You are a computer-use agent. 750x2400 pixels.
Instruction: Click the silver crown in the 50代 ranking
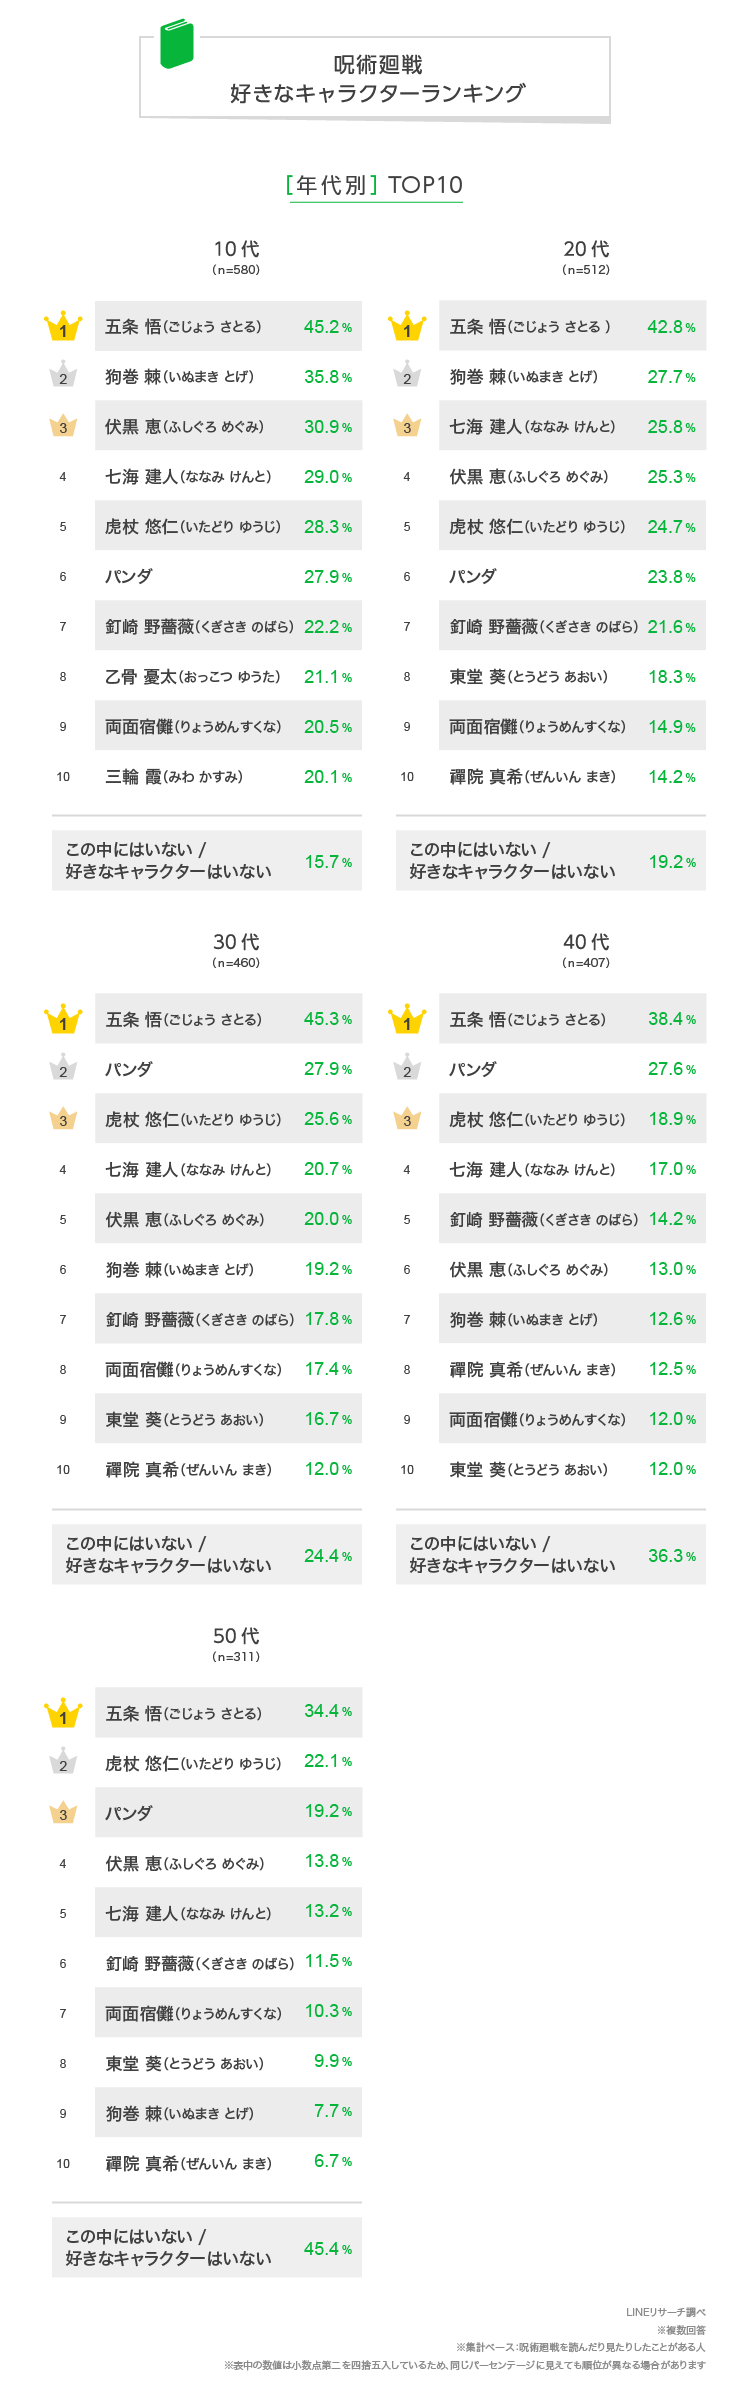[63, 1763]
